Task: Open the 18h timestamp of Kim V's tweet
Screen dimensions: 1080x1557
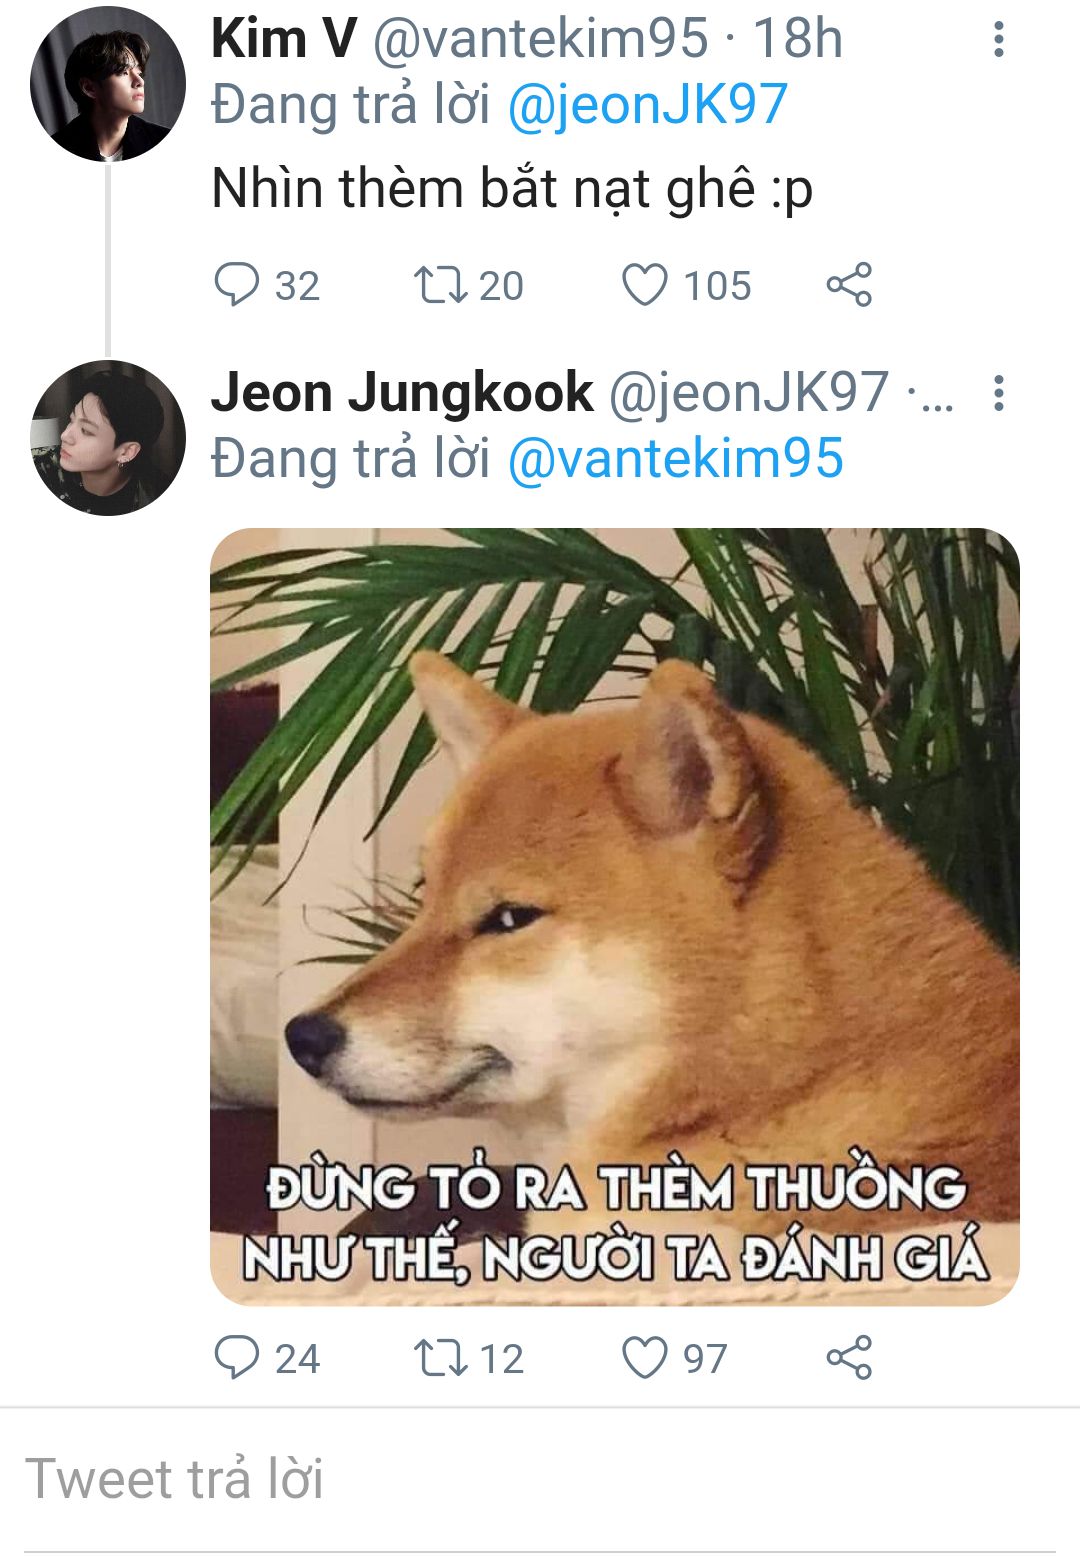Action: pyautogui.click(x=797, y=39)
